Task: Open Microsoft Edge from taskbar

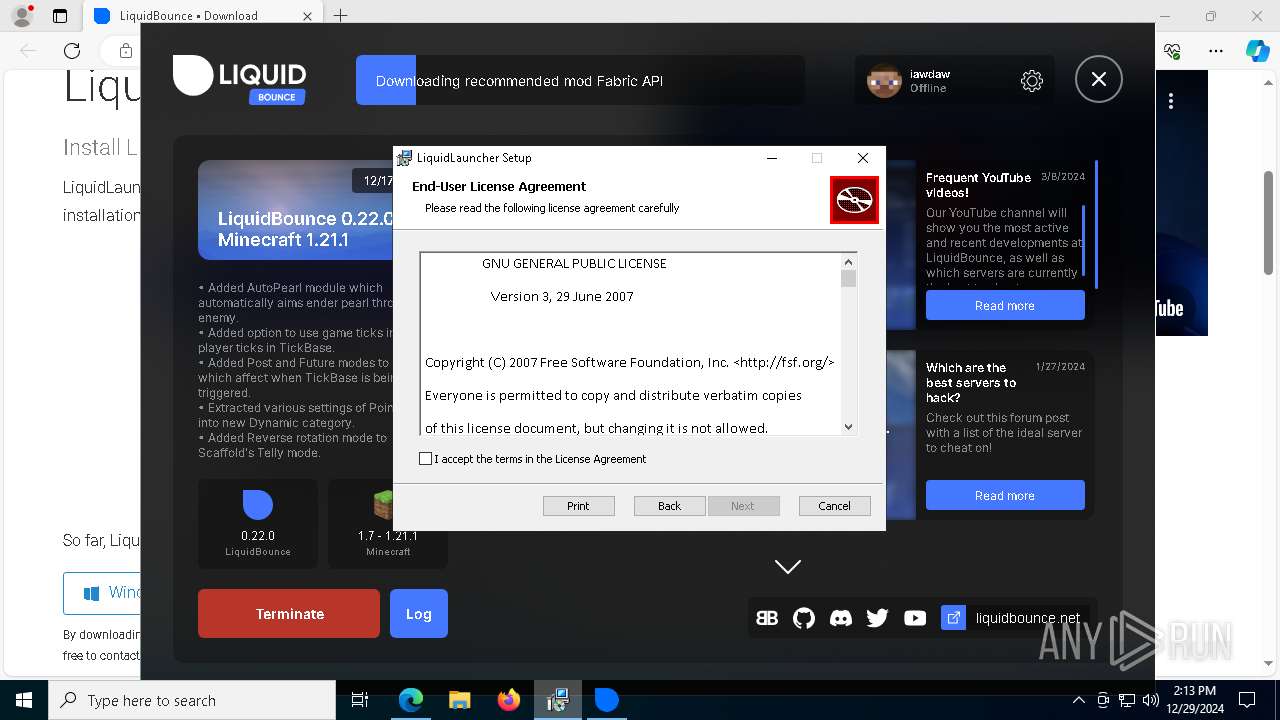Action: (x=411, y=700)
